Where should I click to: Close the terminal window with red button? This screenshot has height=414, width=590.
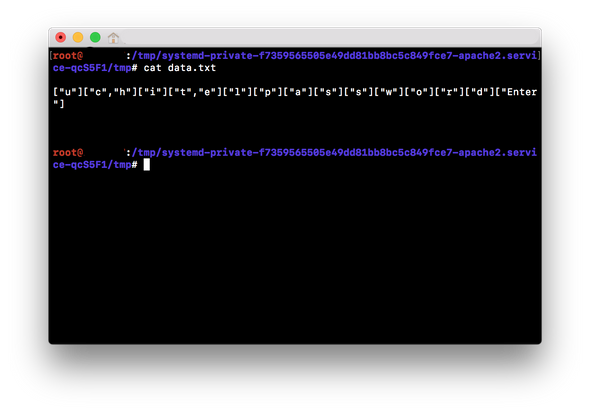pos(61,37)
